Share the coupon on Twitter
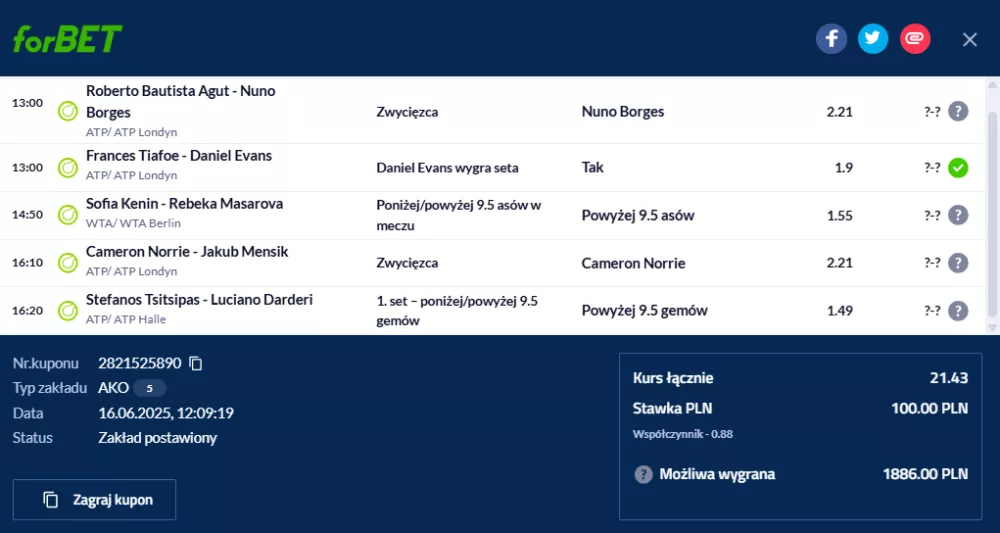The height and width of the screenshot is (533, 1000). [x=872, y=39]
